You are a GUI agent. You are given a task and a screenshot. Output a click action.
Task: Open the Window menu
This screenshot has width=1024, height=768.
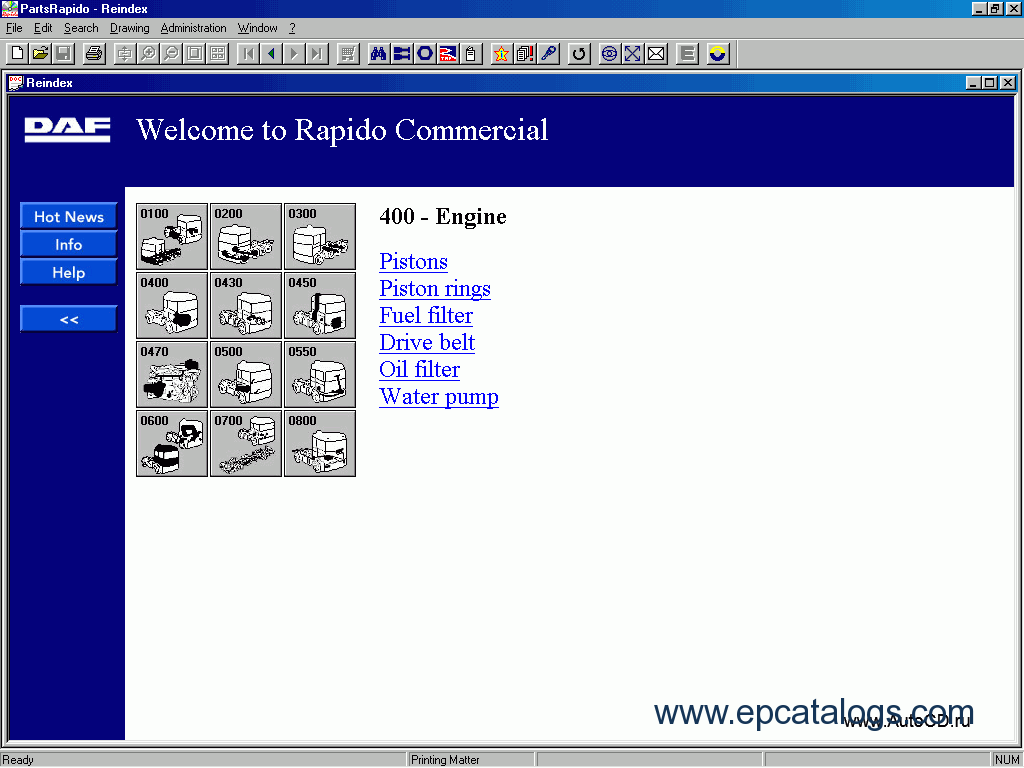[x=257, y=28]
